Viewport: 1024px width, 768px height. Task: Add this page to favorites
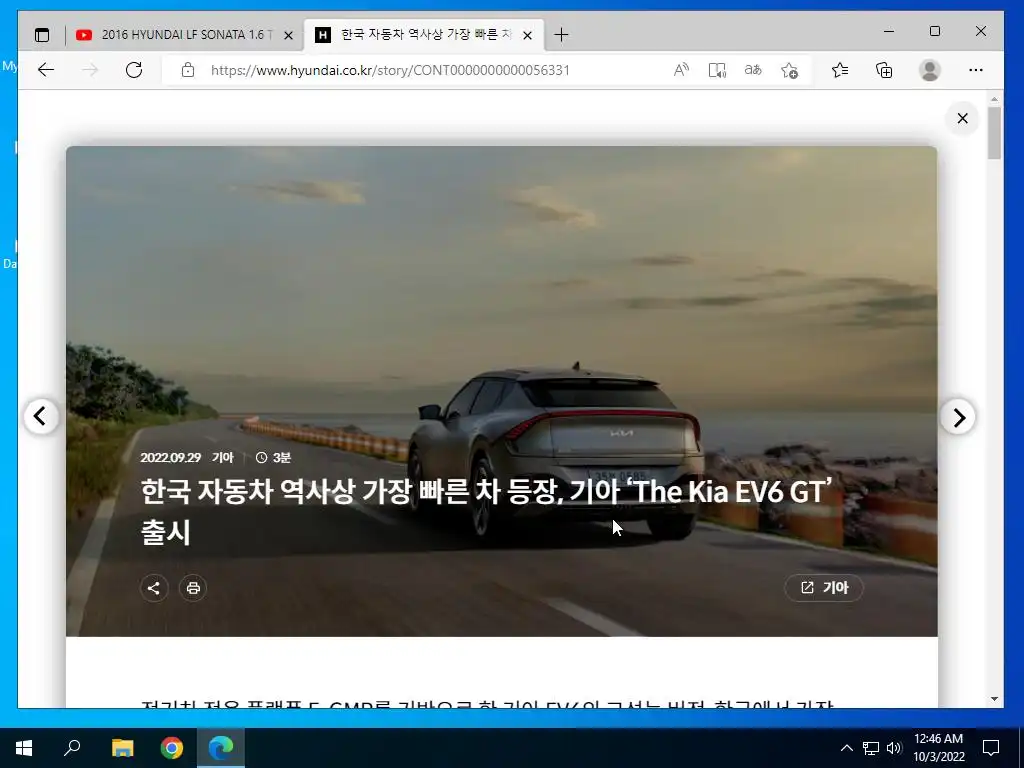[790, 70]
